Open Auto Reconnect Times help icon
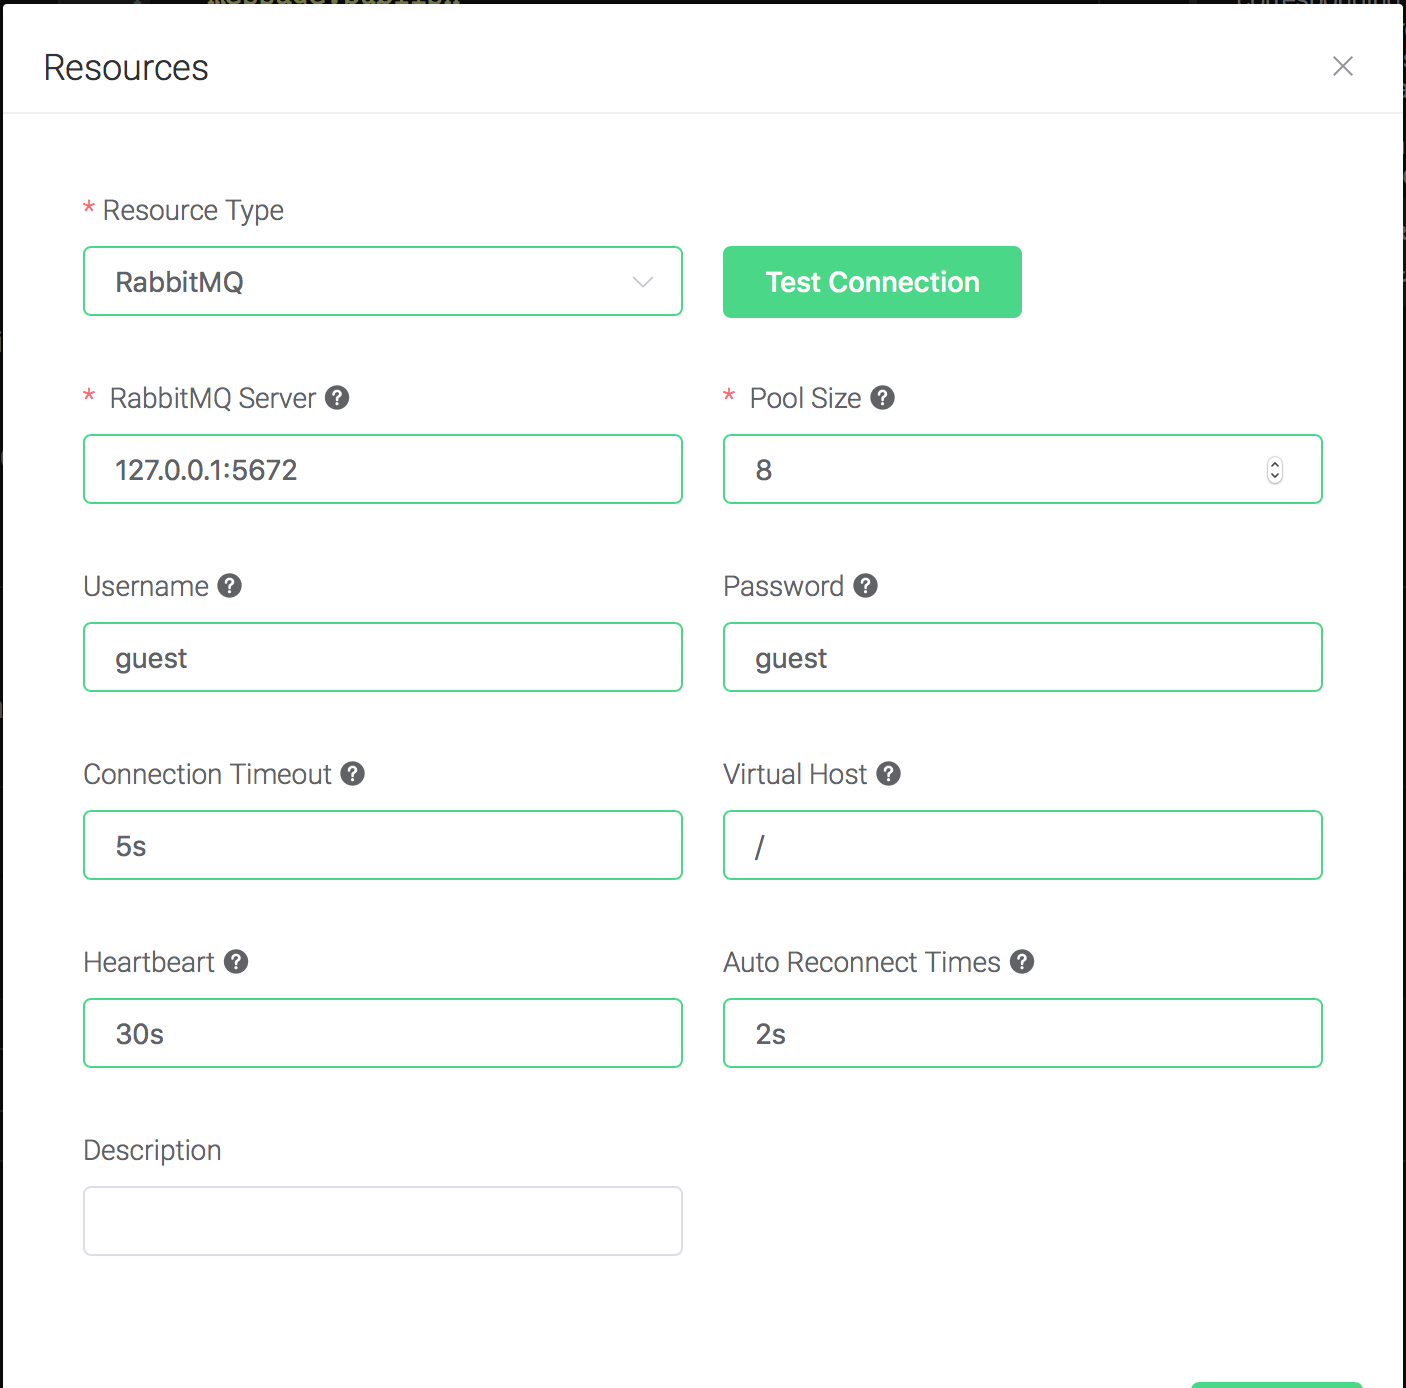Image resolution: width=1406 pixels, height=1388 pixels. [x=1022, y=962]
